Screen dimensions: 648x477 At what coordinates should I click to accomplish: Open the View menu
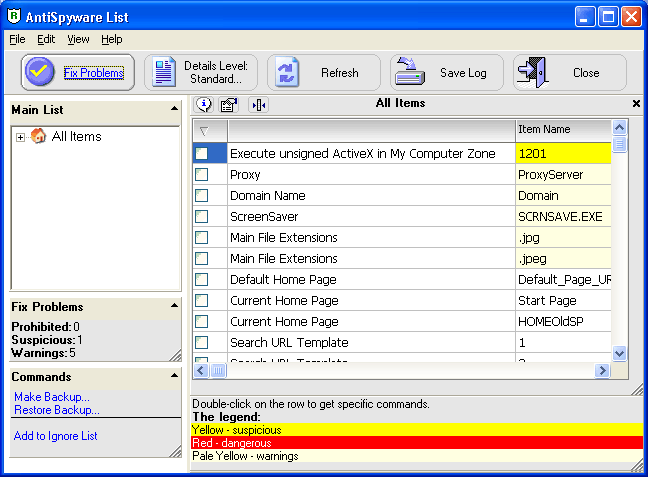78,39
